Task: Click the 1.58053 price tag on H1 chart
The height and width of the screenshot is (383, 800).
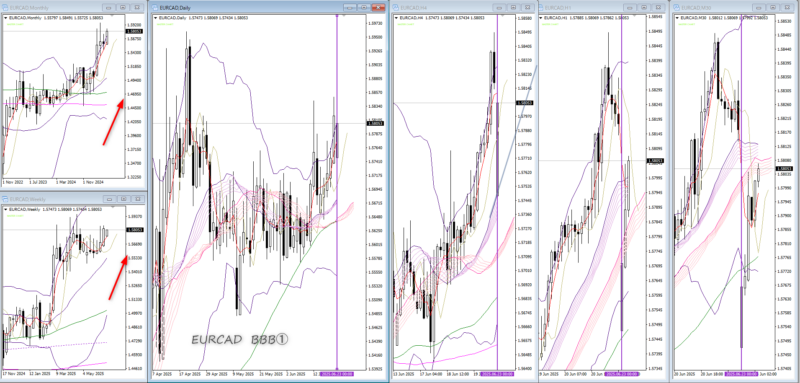Action: [655, 161]
